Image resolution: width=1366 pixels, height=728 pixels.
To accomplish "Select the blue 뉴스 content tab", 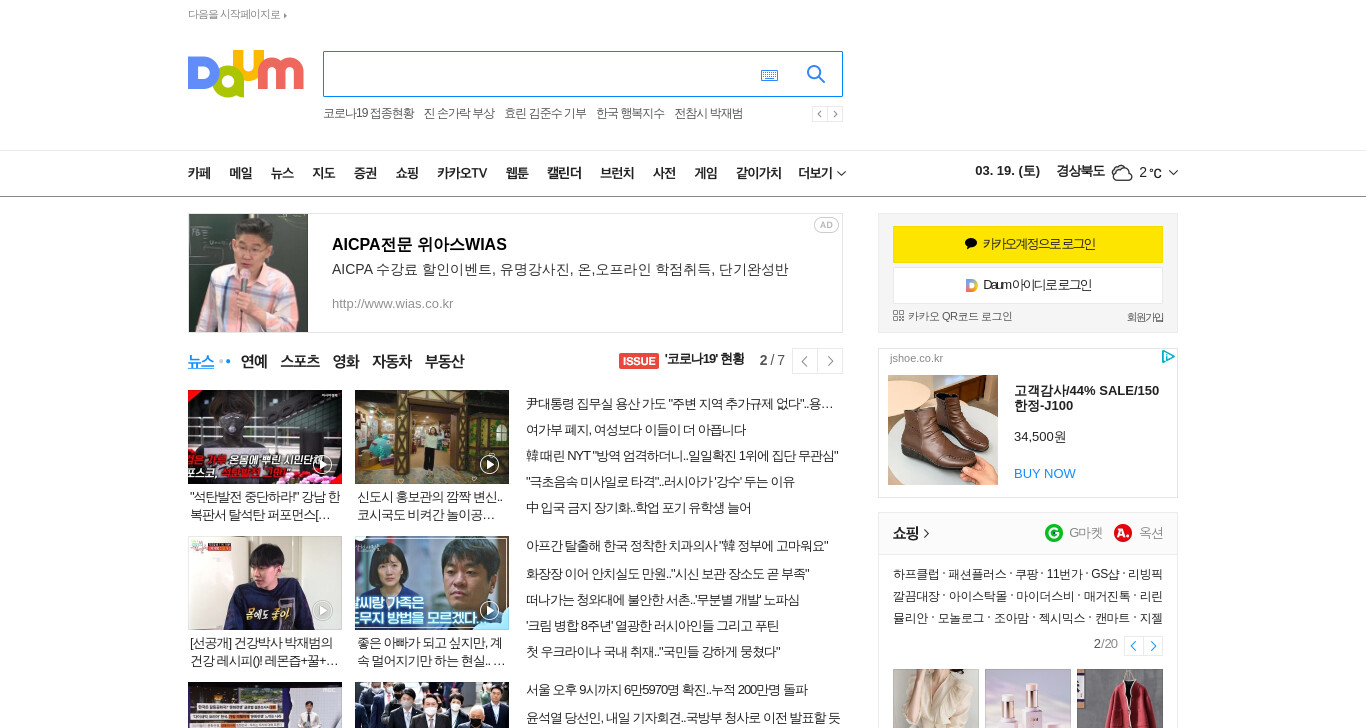I will point(201,361).
